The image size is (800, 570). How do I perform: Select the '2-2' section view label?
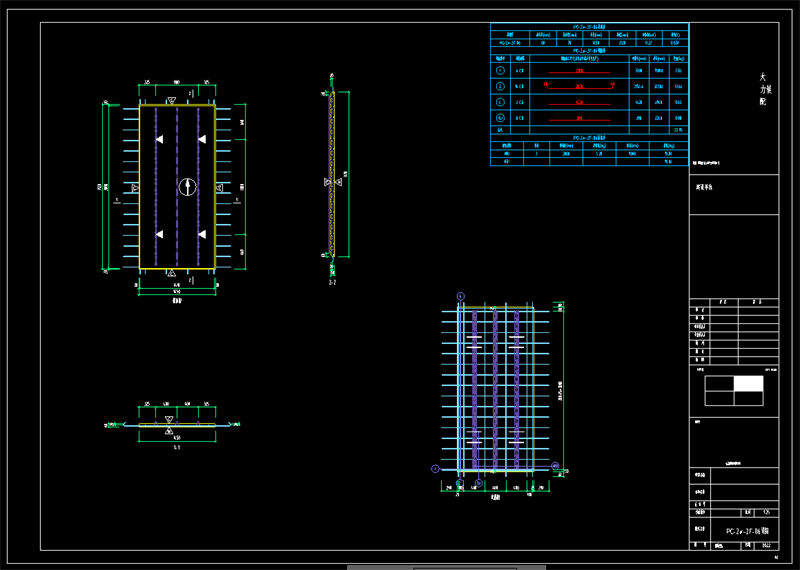tap(332, 282)
